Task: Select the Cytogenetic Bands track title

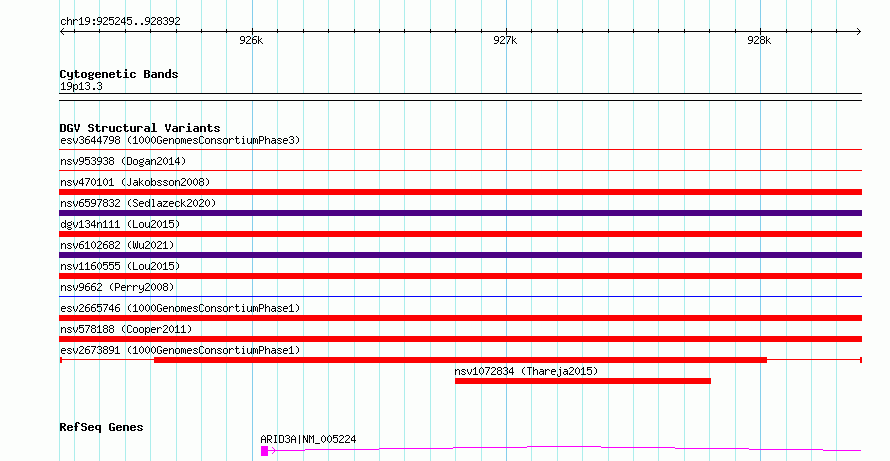Action: point(119,74)
